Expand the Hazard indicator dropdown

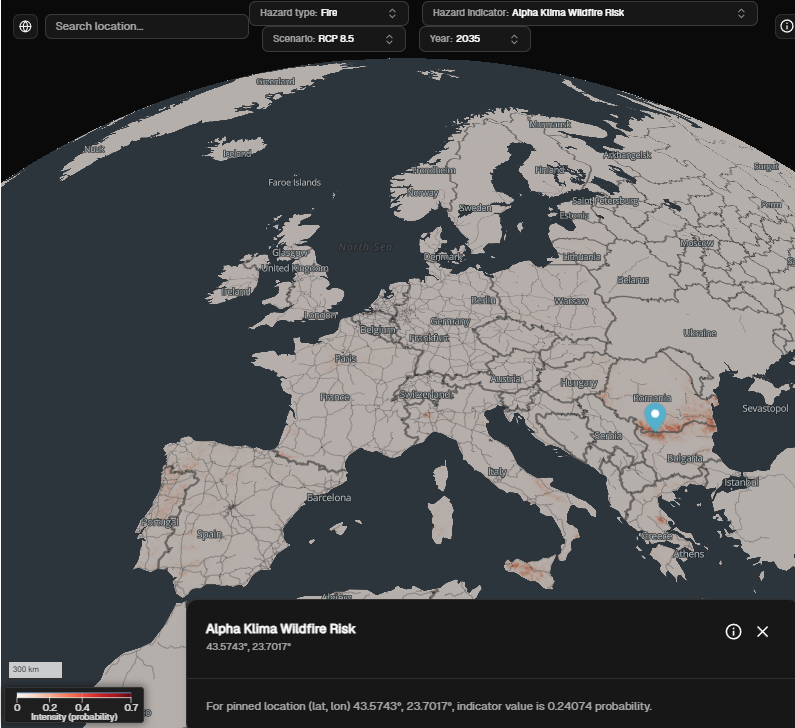pyautogui.click(x=588, y=14)
